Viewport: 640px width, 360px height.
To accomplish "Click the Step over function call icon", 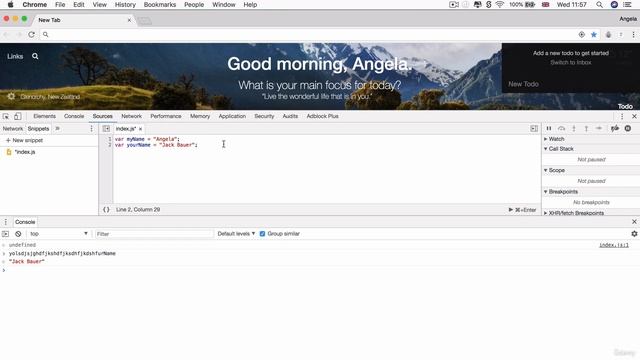I will pos(562,129).
